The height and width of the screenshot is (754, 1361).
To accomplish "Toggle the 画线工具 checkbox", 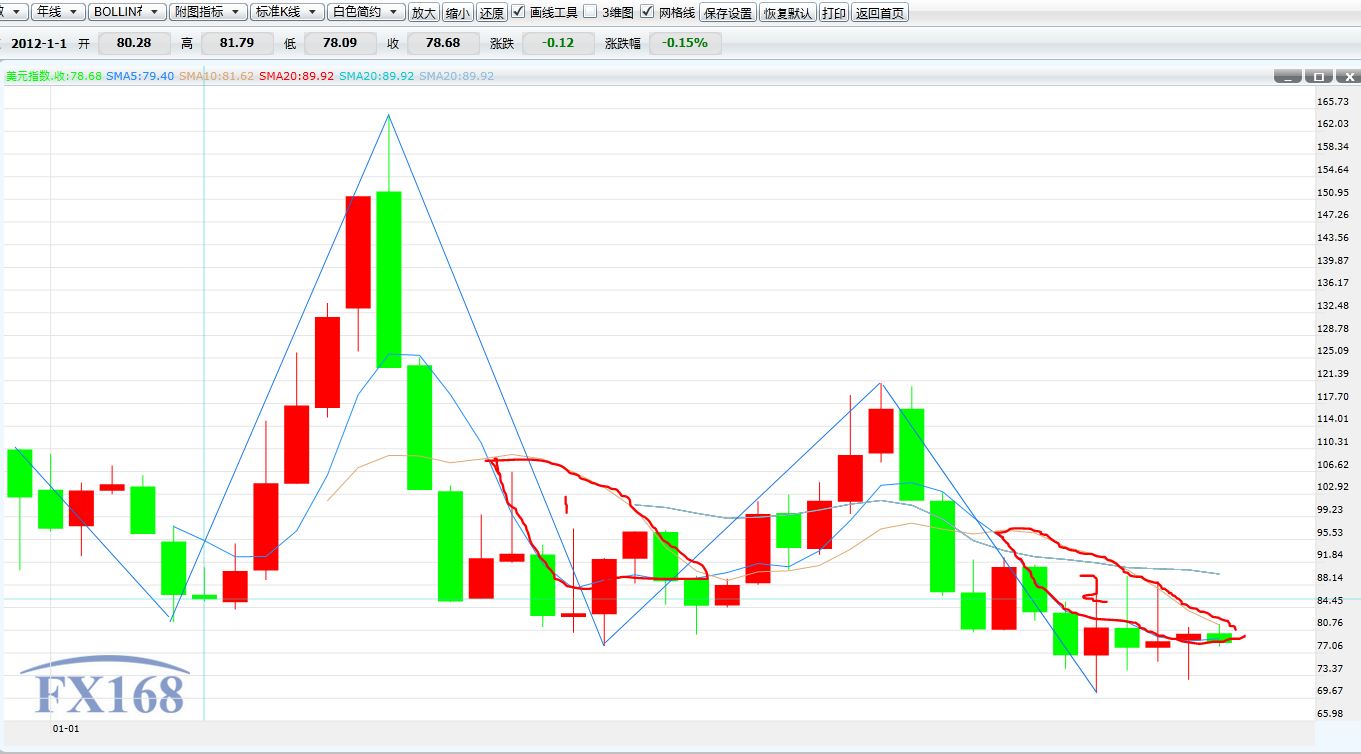I will [x=518, y=12].
